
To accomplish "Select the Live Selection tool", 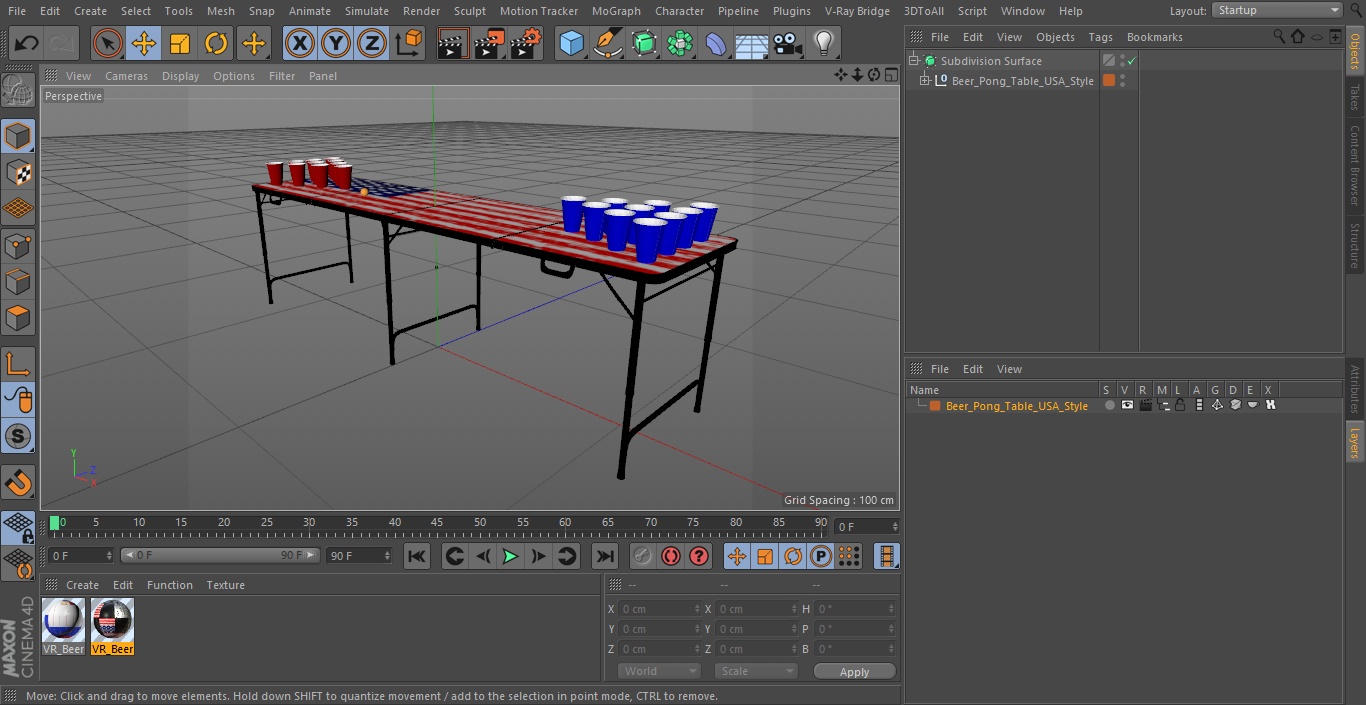I will point(107,43).
